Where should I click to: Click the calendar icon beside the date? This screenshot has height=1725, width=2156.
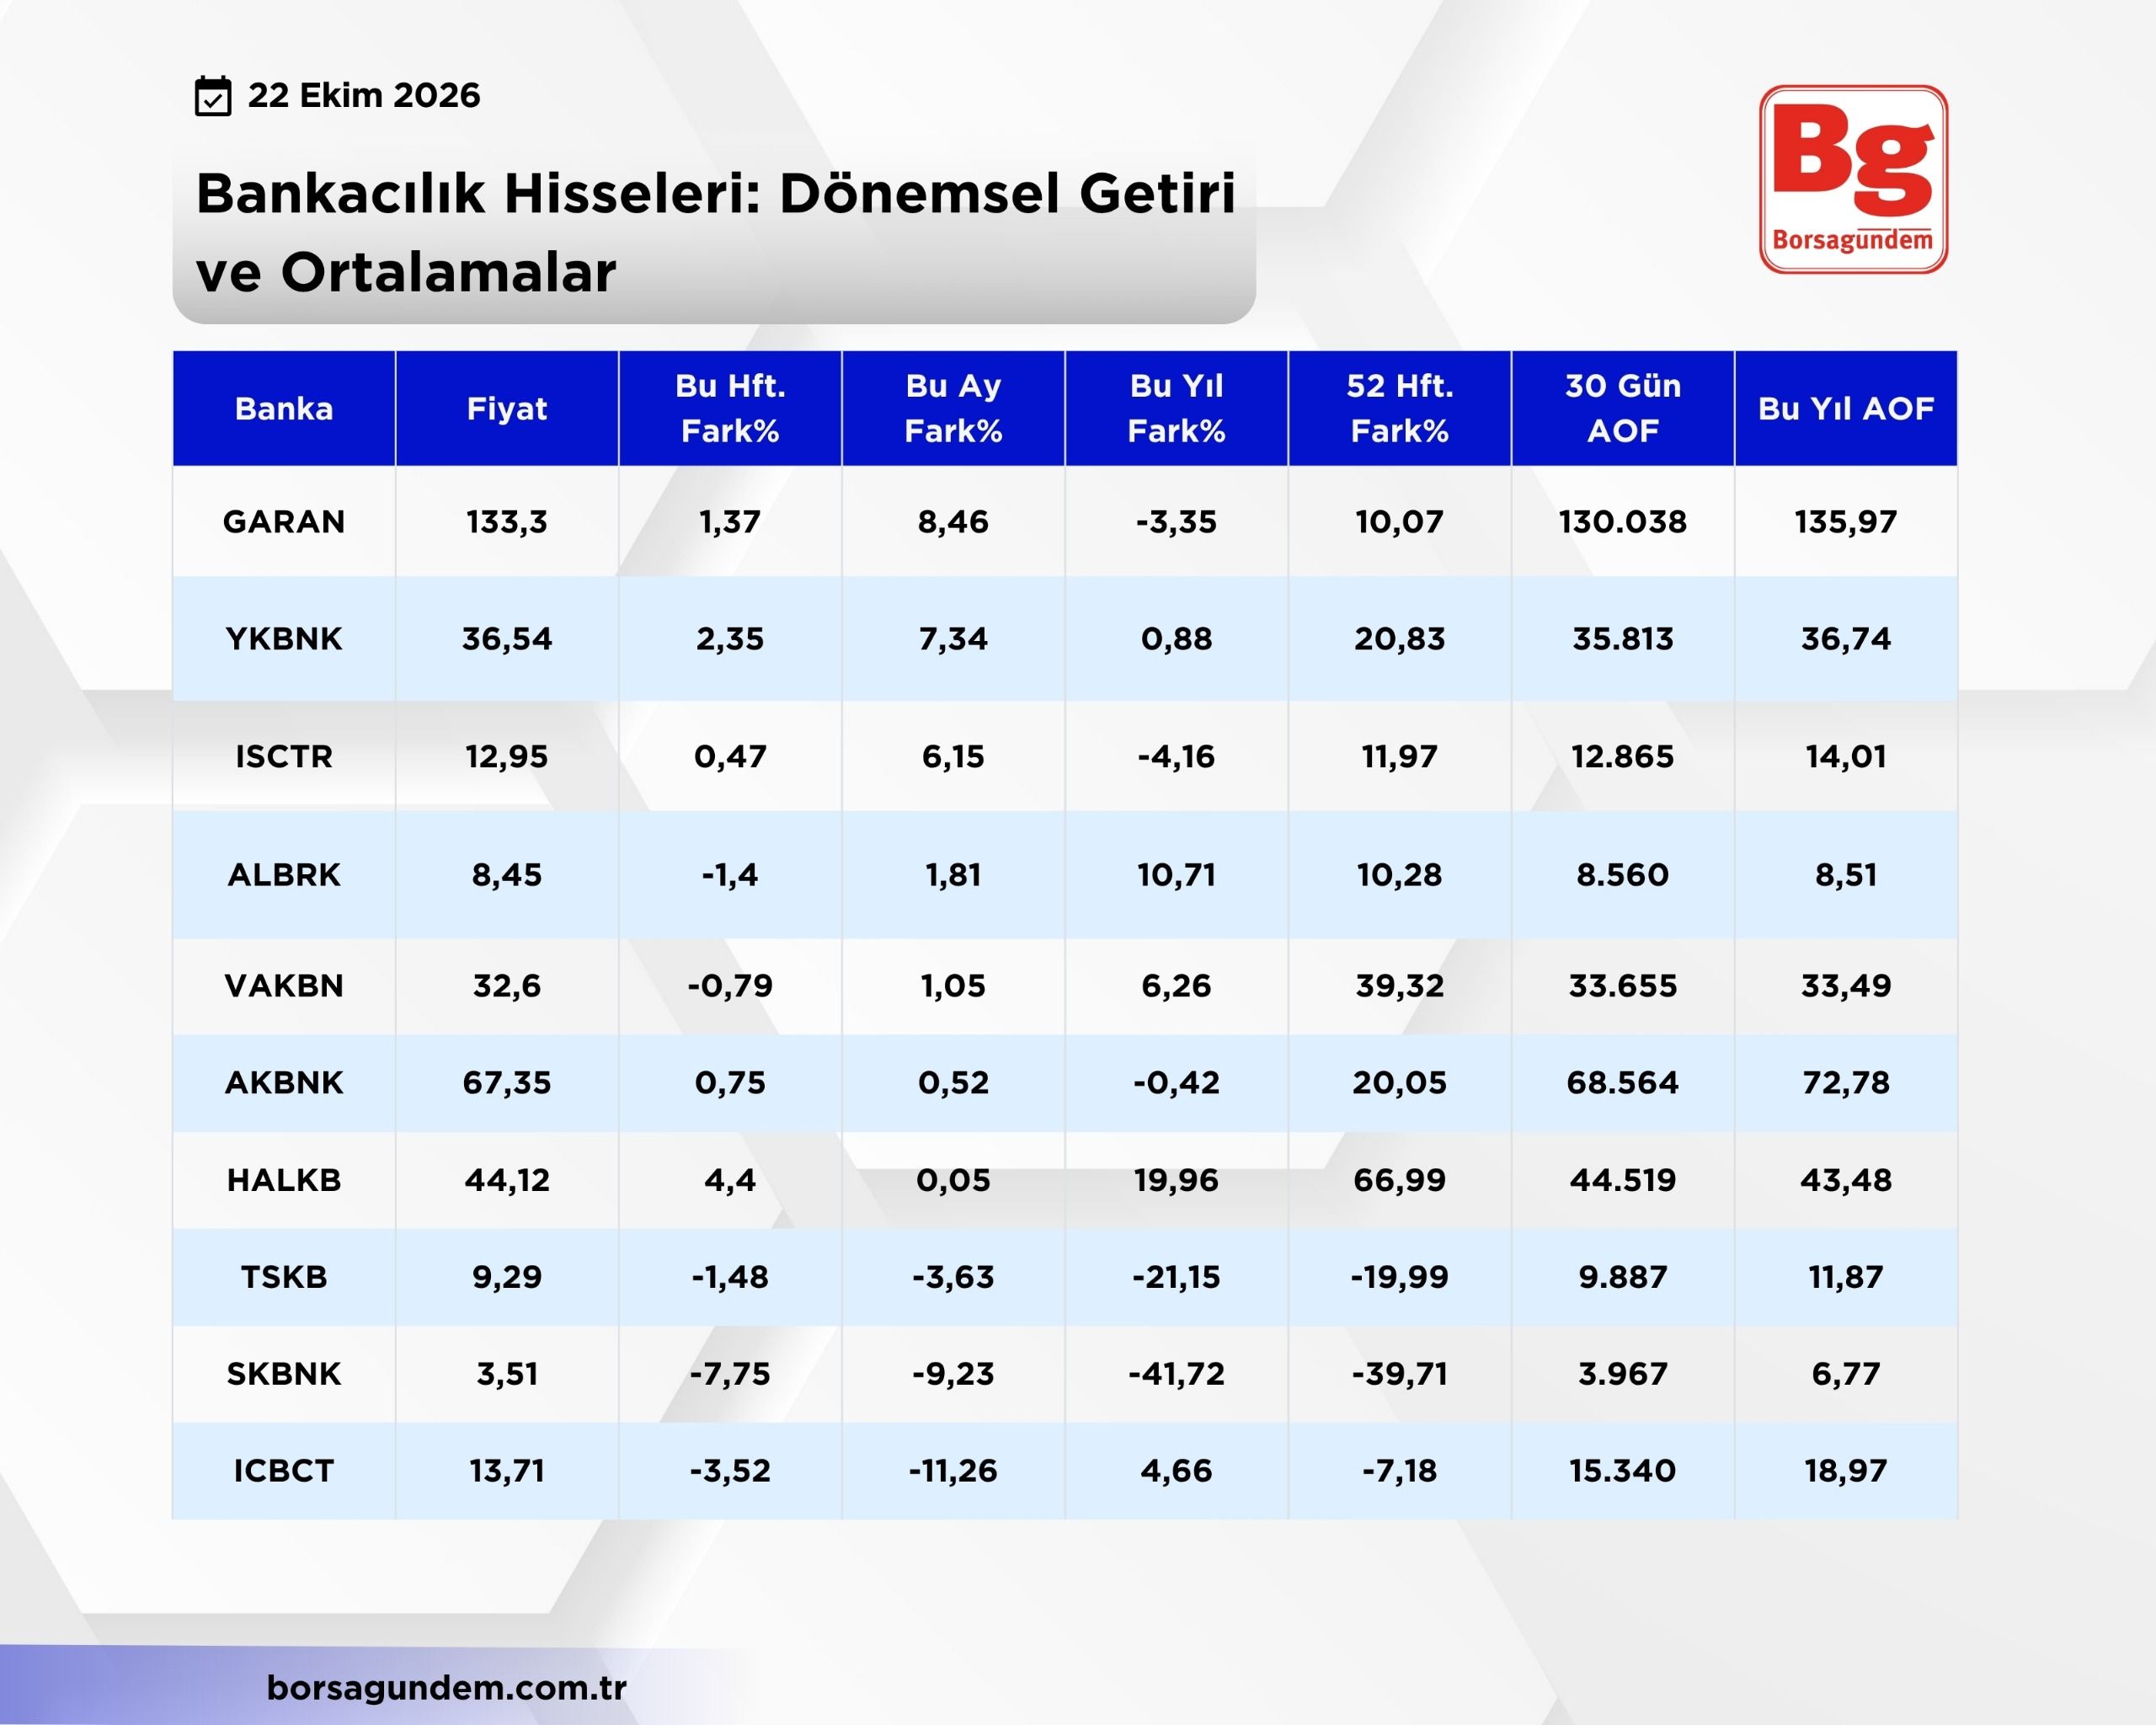click(x=213, y=96)
